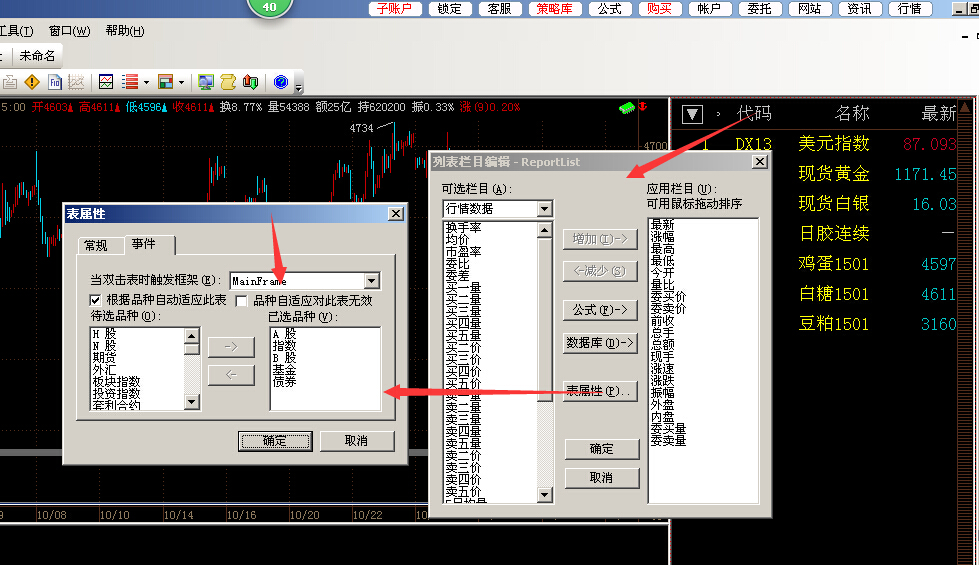Click the green 40 badge at top
Viewport: 979px width, 565px height.
pyautogui.click(x=270, y=7)
